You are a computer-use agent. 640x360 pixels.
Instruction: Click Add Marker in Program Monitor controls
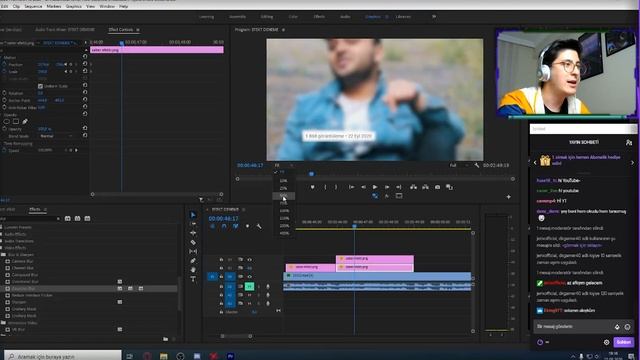click(312, 187)
